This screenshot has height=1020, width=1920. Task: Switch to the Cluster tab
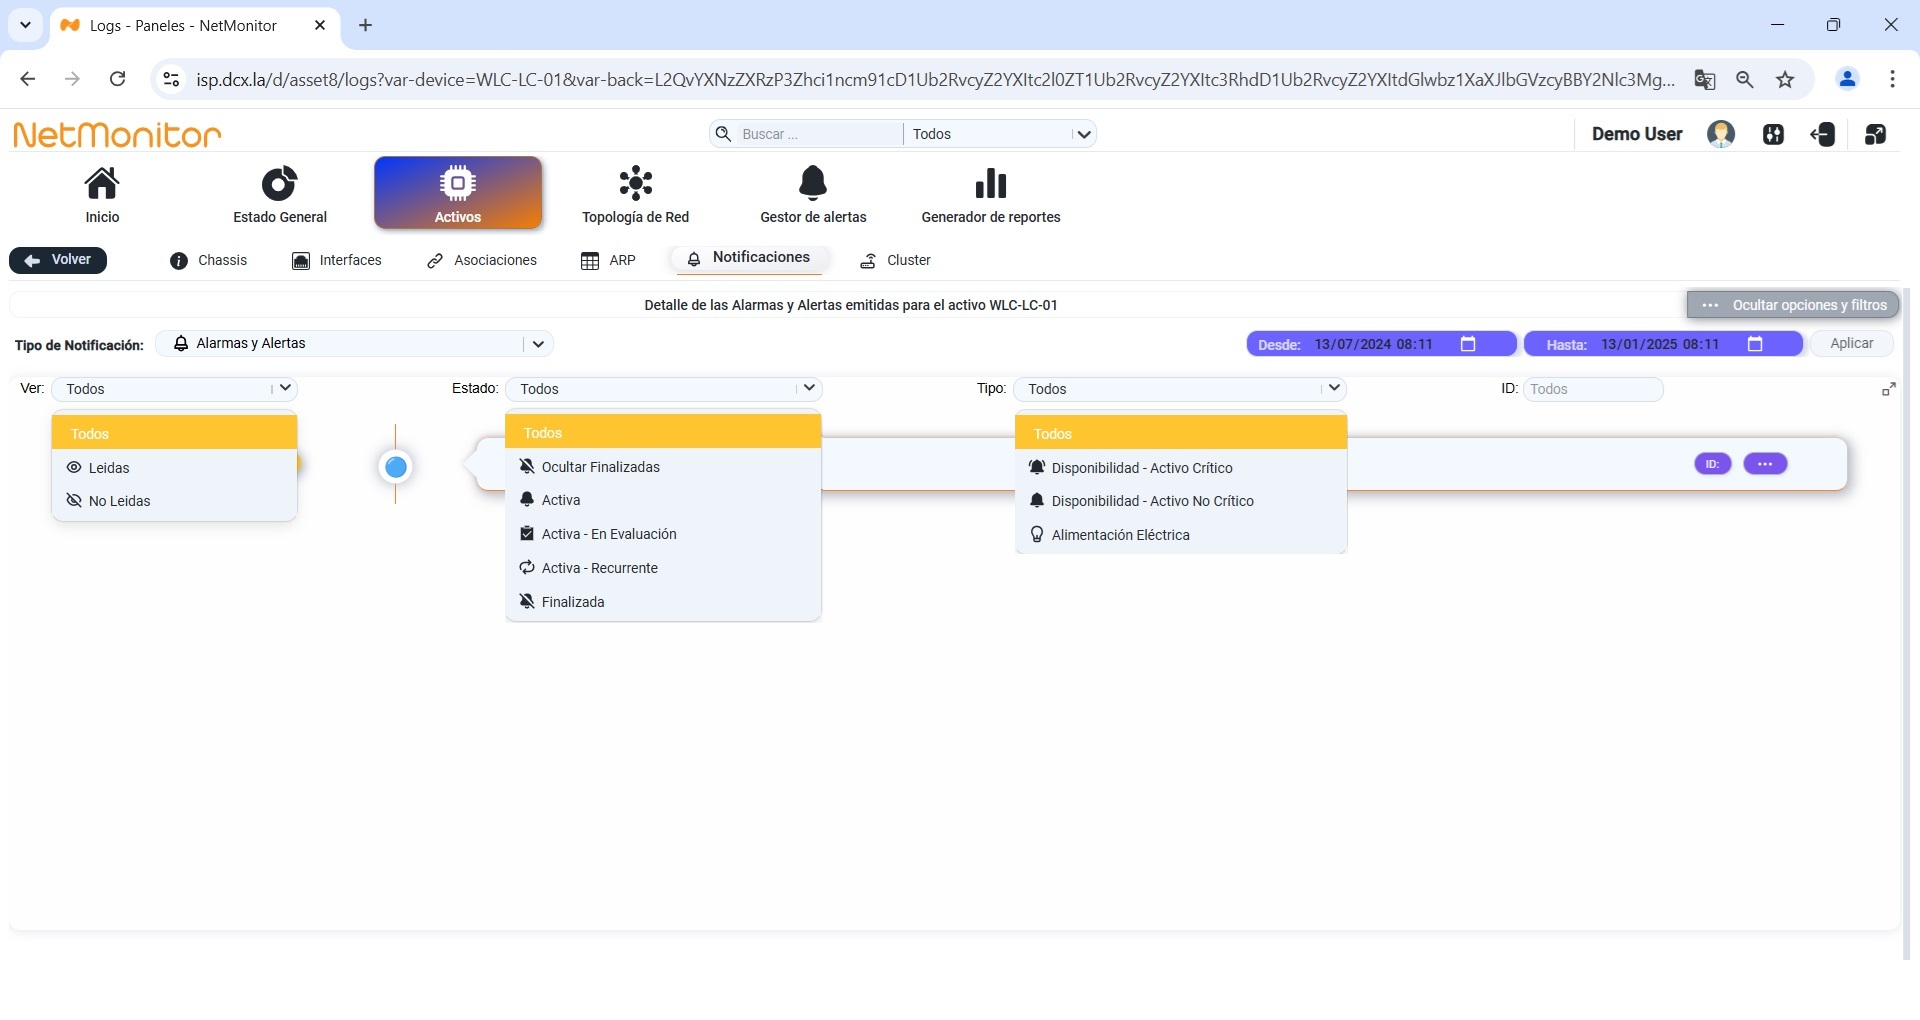point(896,260)
